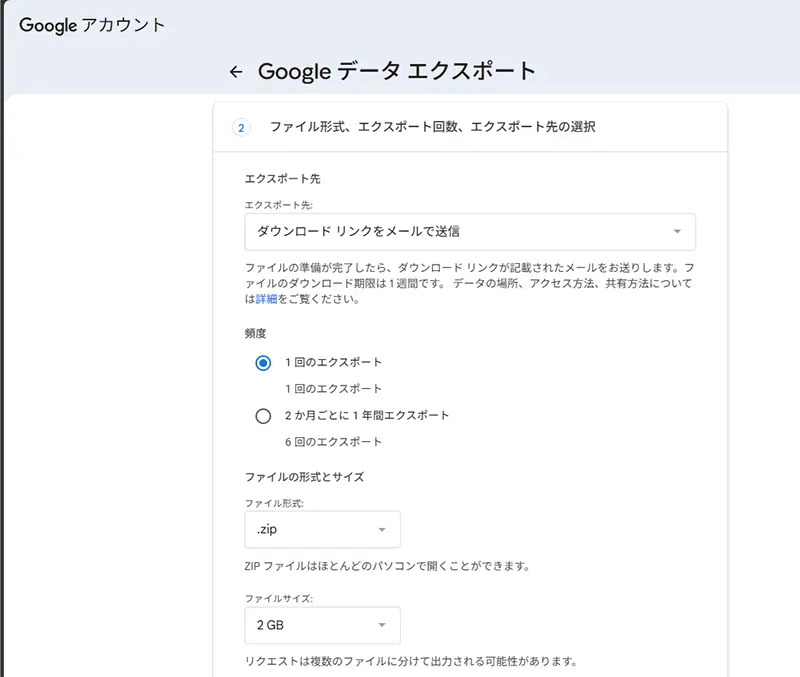Click the 6 回のエクスポート description text
Viewport: 800px width, 677px height.
click(x=333, y=442)
